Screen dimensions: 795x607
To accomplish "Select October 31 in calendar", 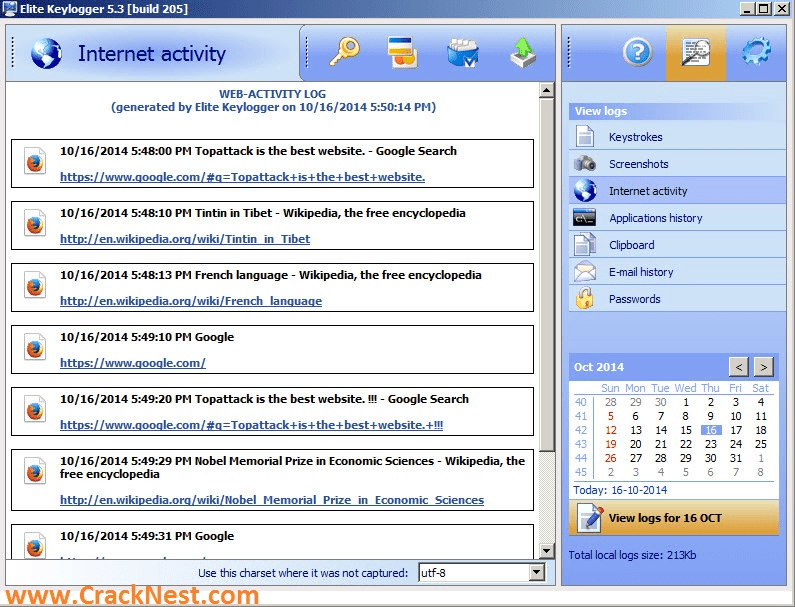I will pyautogui.click(x=736, y=458).
